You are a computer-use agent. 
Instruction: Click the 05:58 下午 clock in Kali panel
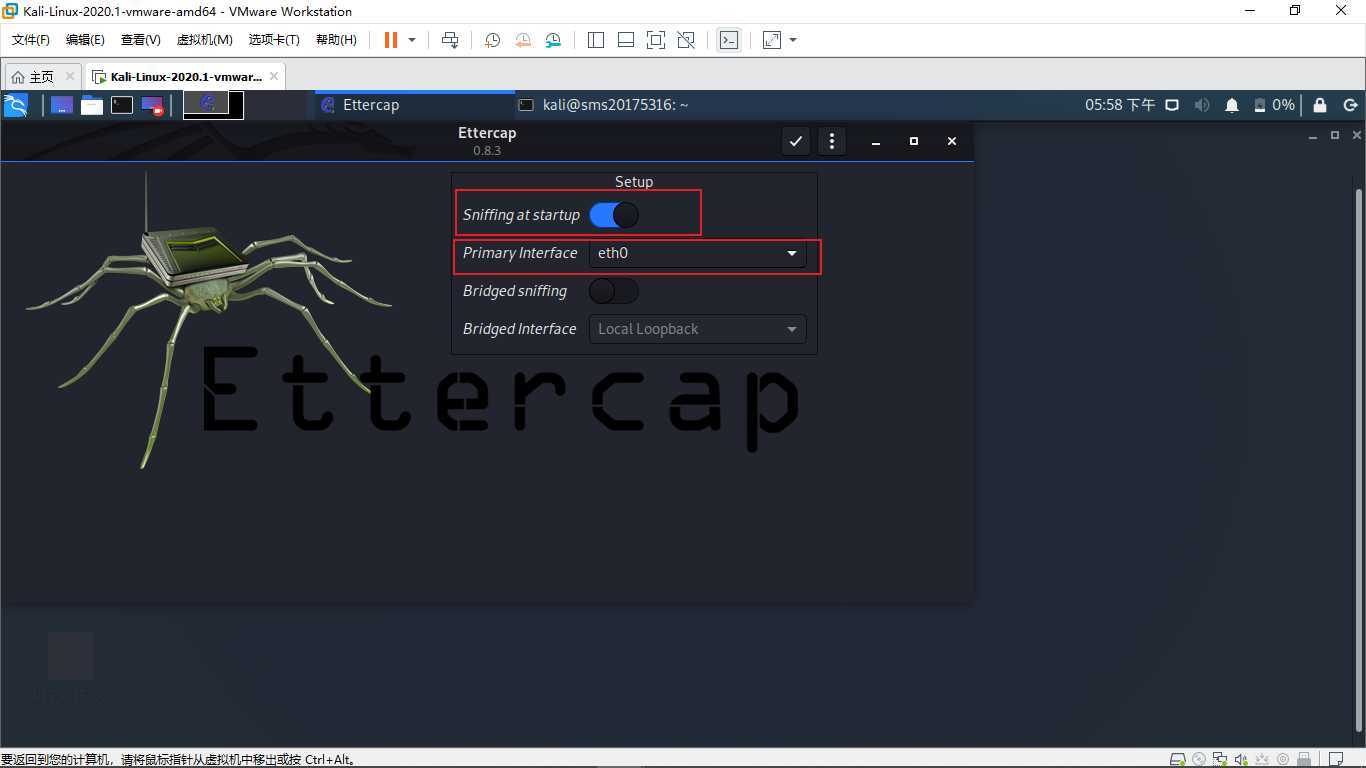click(1120, 105)
